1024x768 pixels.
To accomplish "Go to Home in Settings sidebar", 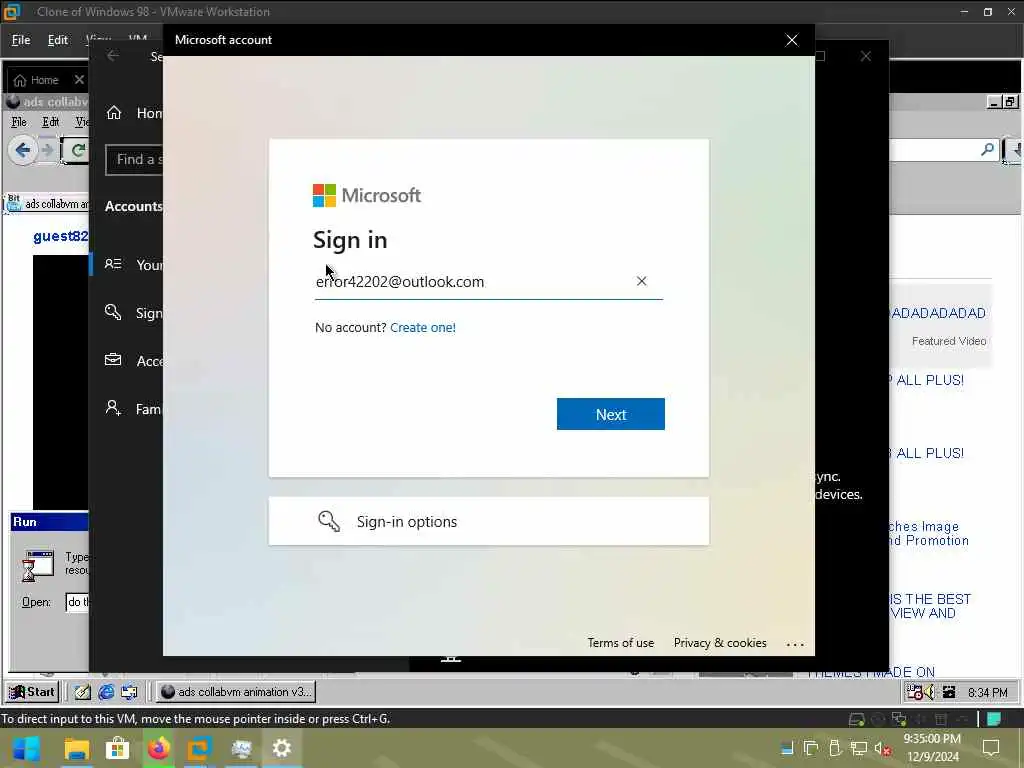I will [x=134, y=113].
